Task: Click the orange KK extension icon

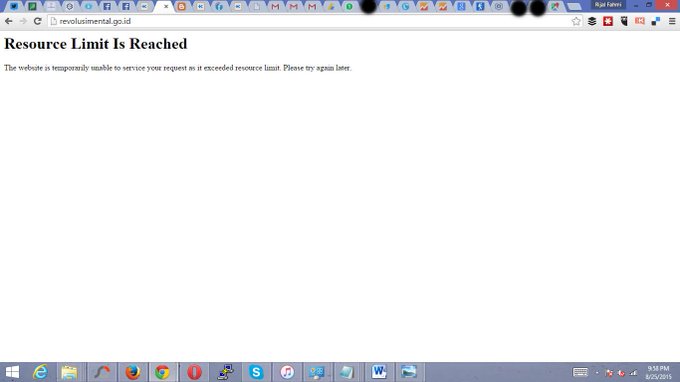Action: click(640, 21)
